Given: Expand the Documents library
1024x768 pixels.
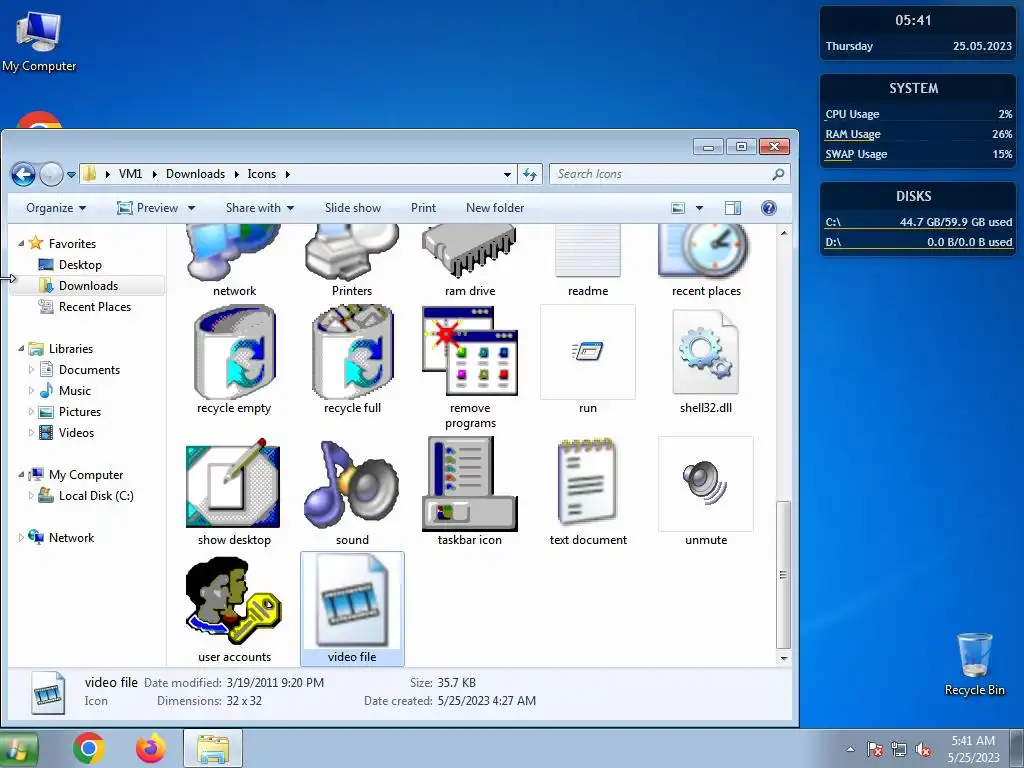Looking at the screenshot, I should tap(31, 370).
